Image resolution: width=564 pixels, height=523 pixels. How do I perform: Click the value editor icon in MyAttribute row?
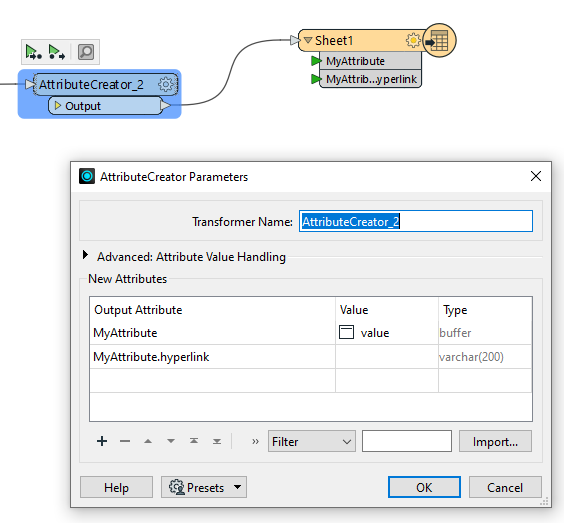[346, 332]
